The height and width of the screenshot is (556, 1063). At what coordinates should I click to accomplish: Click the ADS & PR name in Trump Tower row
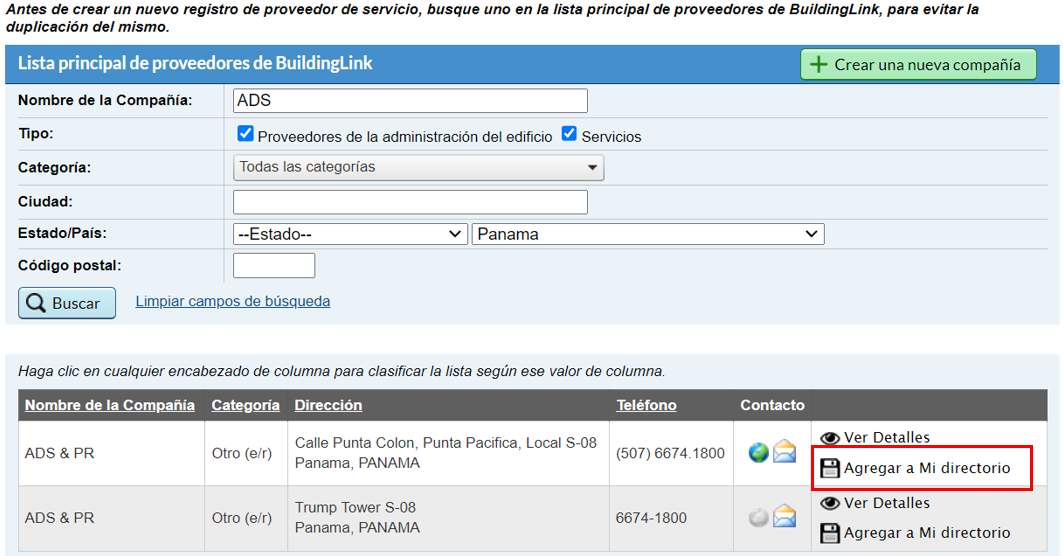click(x=60, y=517)
